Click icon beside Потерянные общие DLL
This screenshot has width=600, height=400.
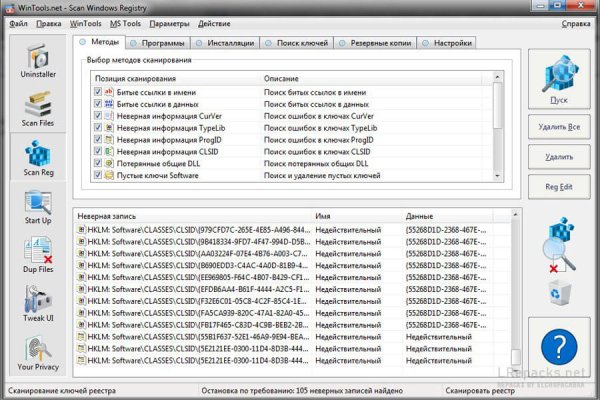(x=109, y=163)
